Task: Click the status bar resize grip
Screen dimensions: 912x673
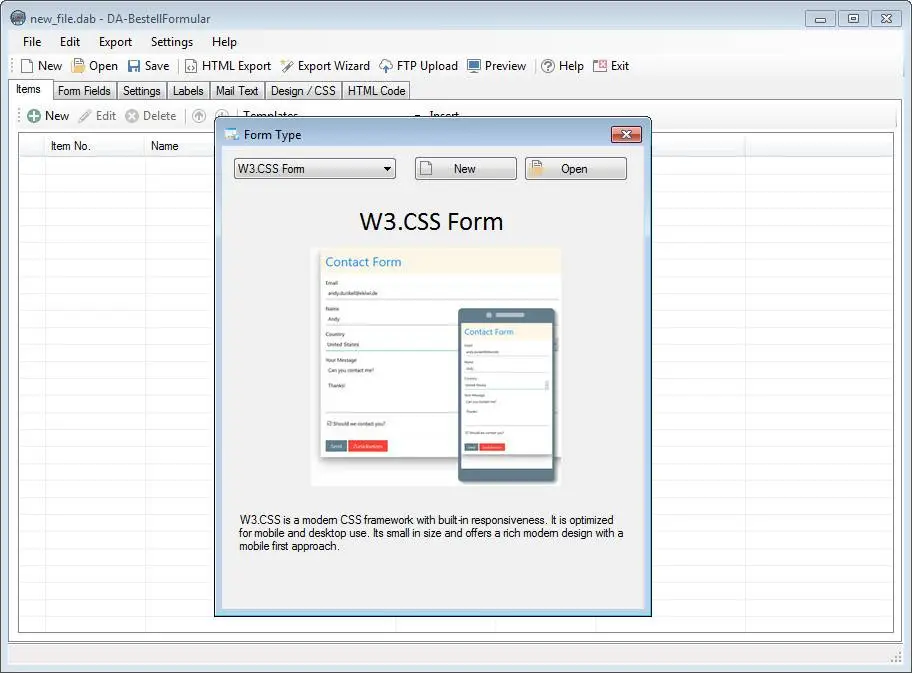Action: pyautogui.click(x=896, y=657)
